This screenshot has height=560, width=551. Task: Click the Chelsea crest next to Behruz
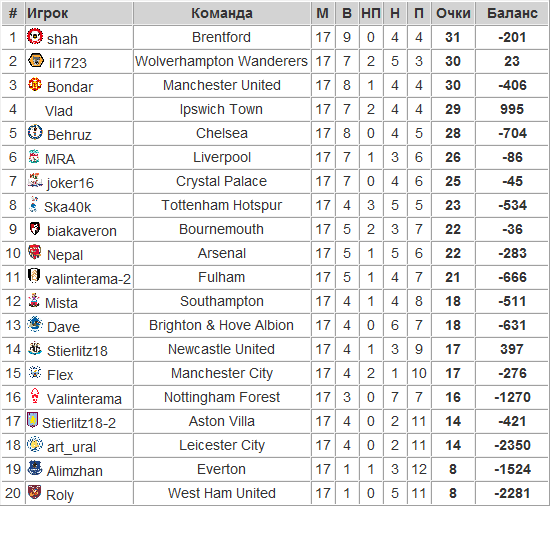(35, 132)
